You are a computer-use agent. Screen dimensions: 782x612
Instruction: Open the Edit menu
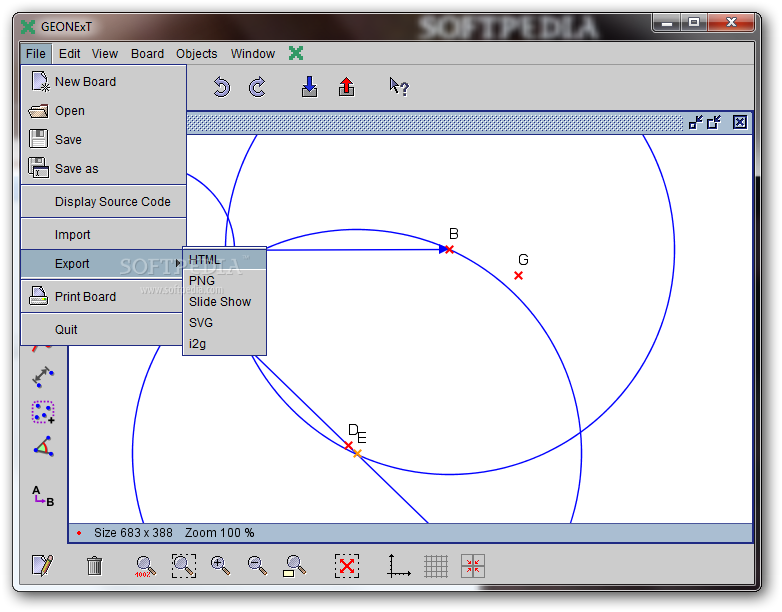click(69, 53)
